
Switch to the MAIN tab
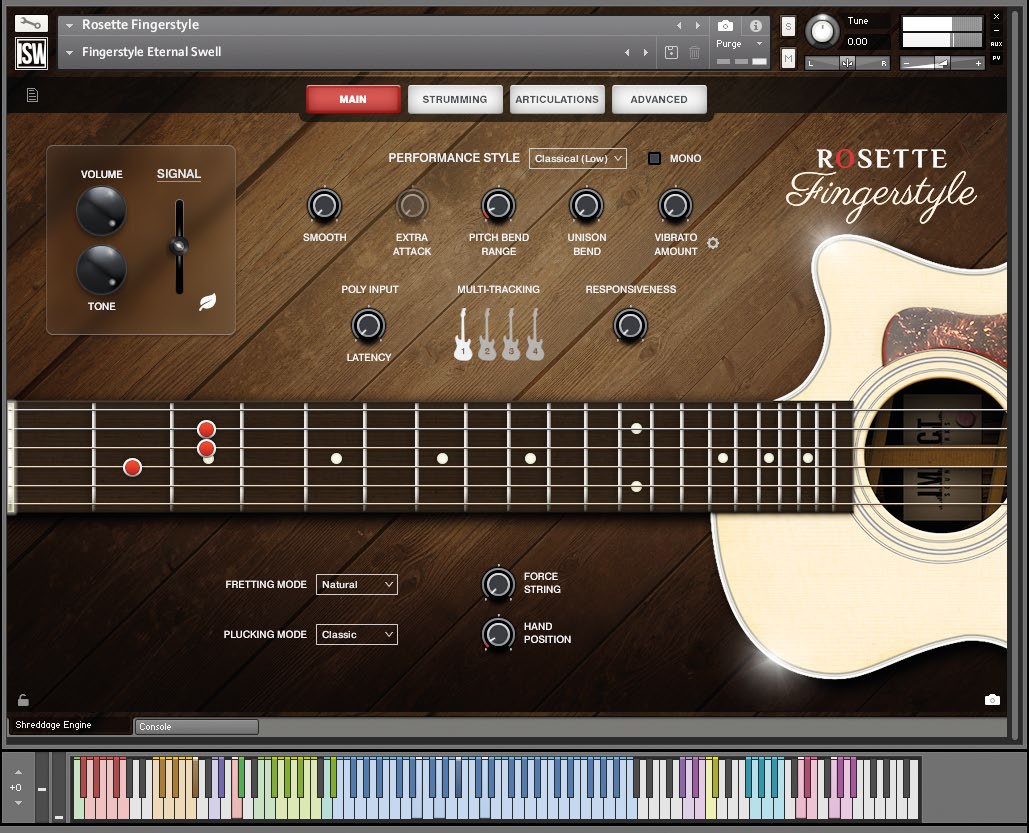(x=353, y=99)
